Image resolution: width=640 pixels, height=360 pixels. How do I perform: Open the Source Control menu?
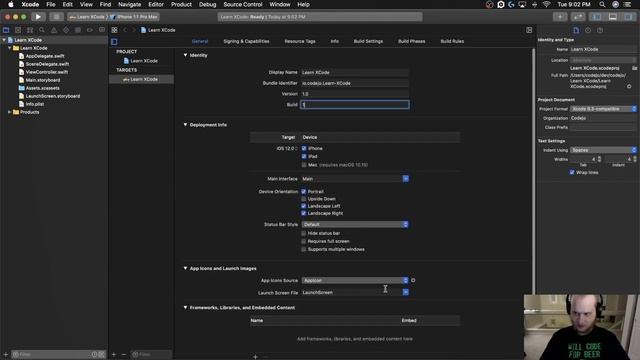243,4
